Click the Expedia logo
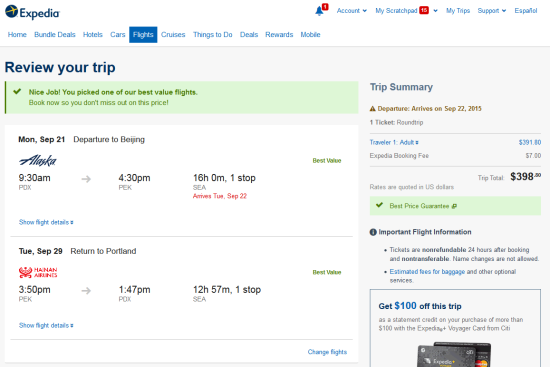 pyautogui.click(x=32, y=12)
